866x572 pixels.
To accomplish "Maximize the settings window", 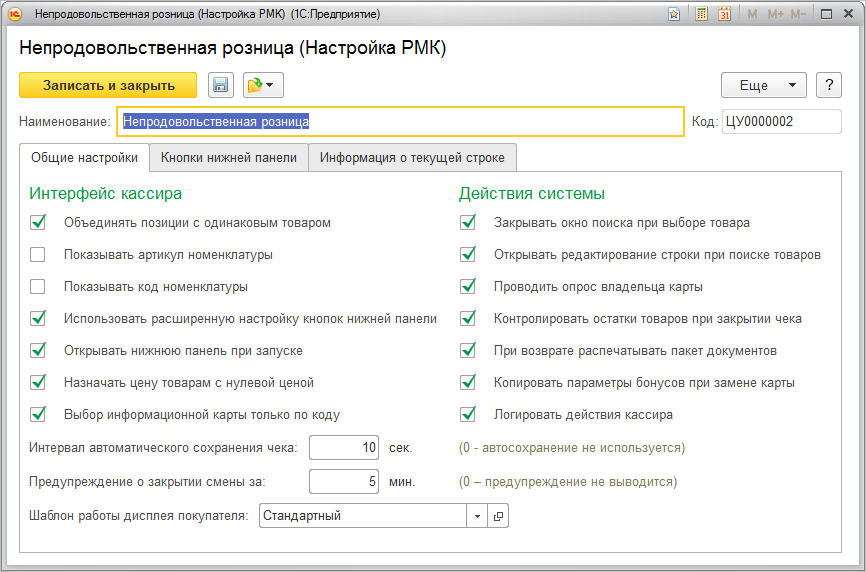I will [x=827, y=14].
